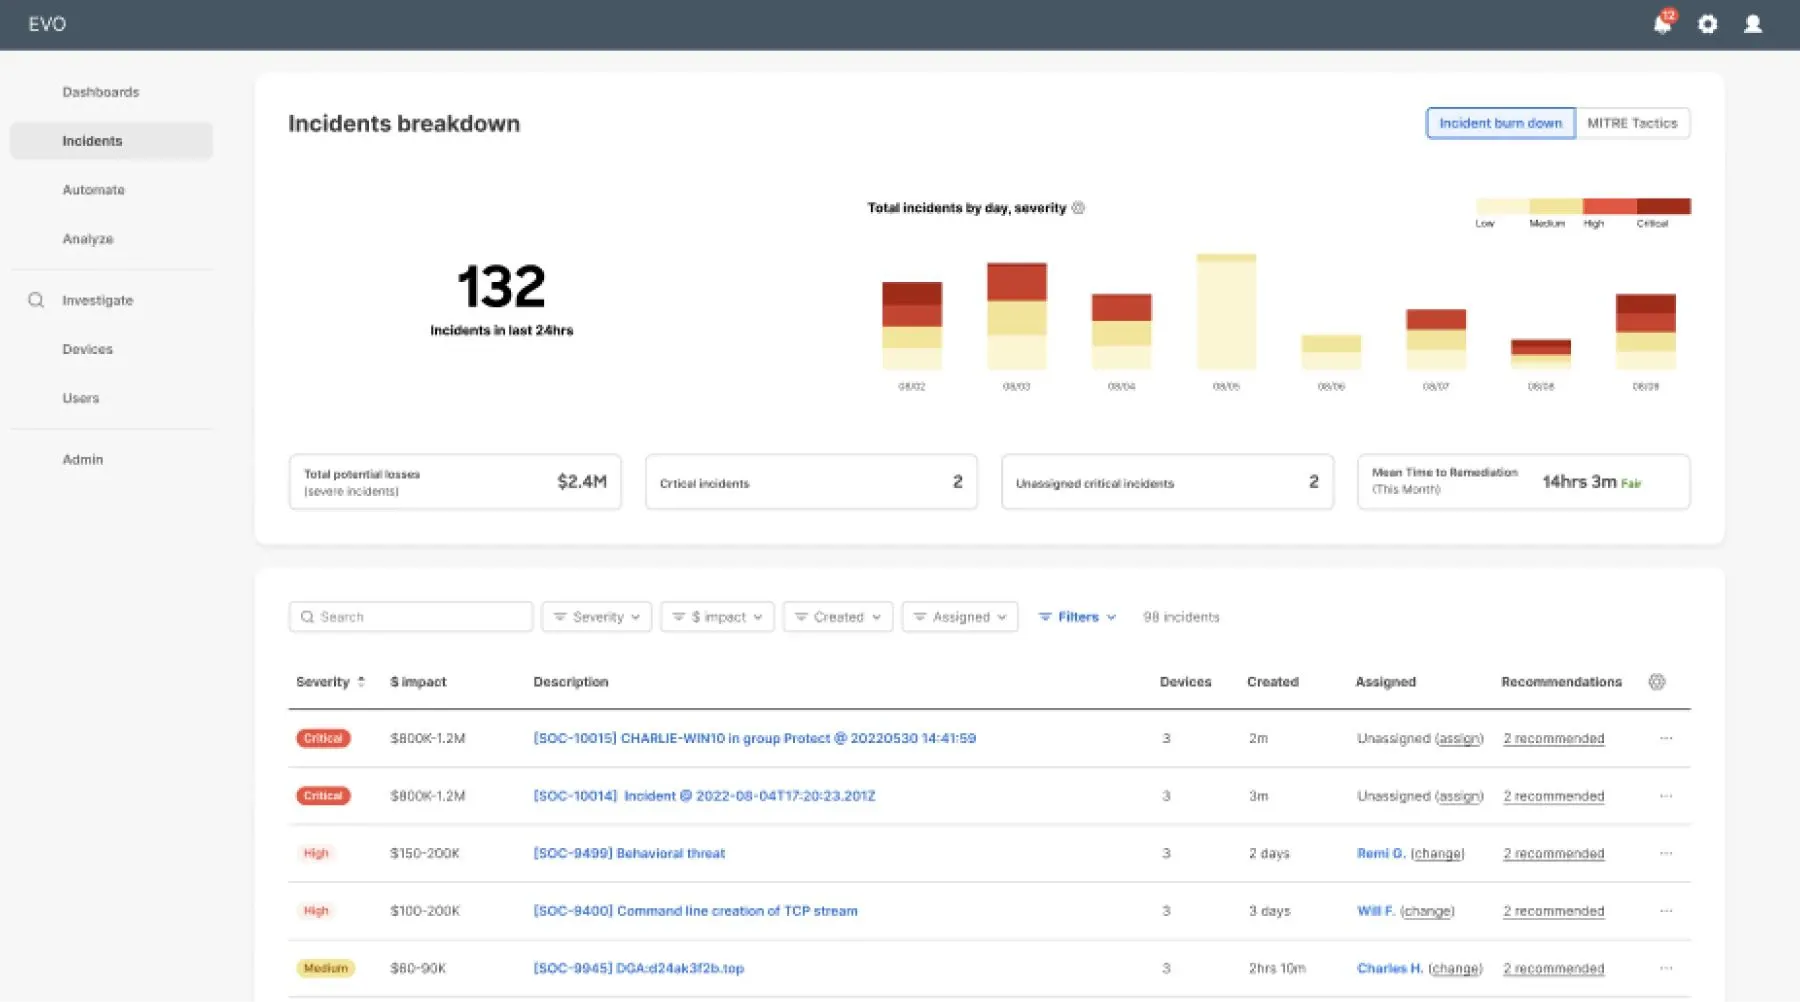Click assign link for SOC-10015
The image size is (1800, 1002).
1459,738
